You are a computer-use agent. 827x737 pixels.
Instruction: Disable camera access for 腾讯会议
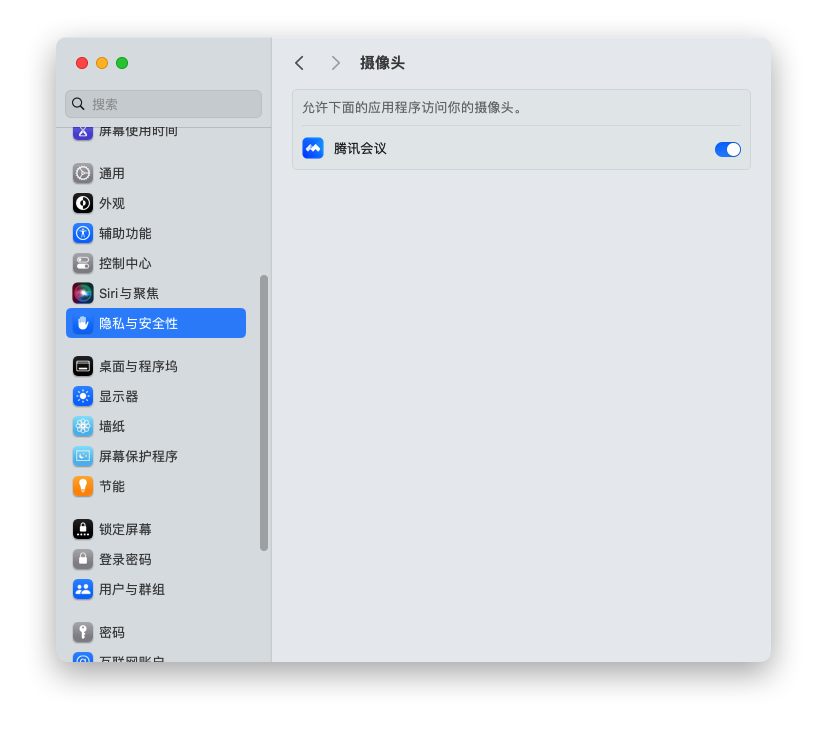[x=727, y=149]
